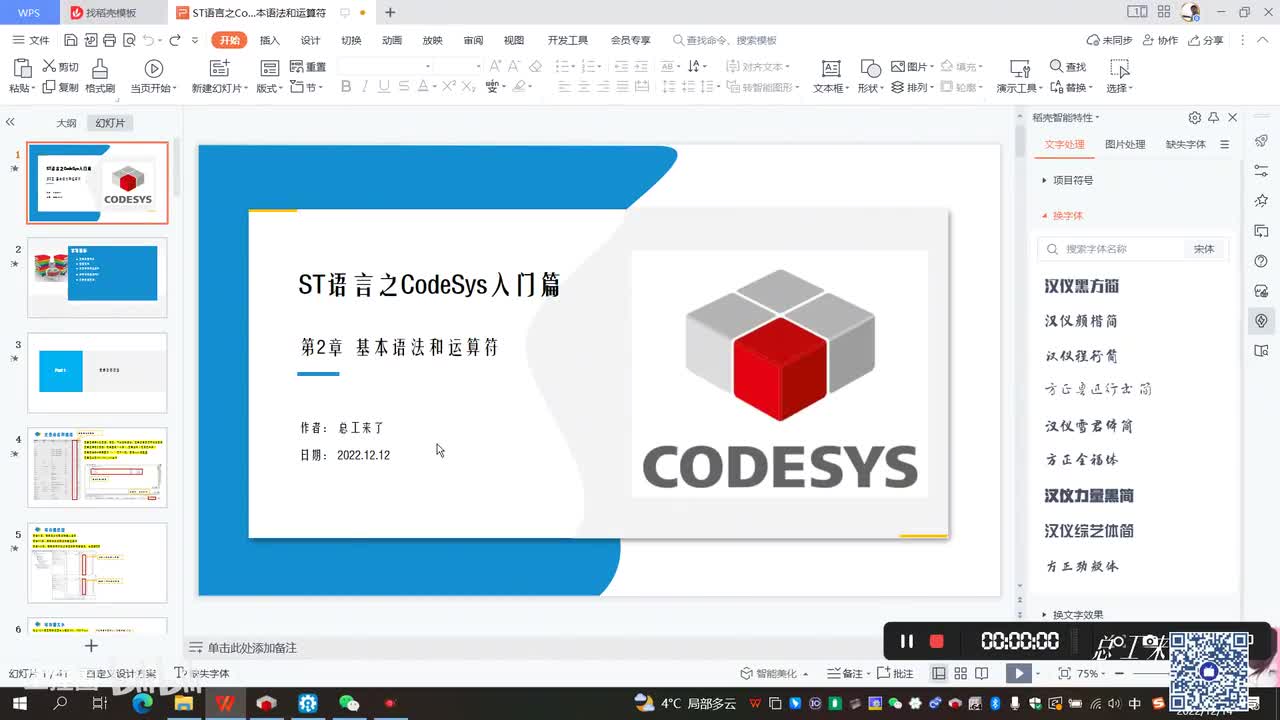
Task: Click the New Slide (新建幻灯片) icon
Action: pos(219,68)
